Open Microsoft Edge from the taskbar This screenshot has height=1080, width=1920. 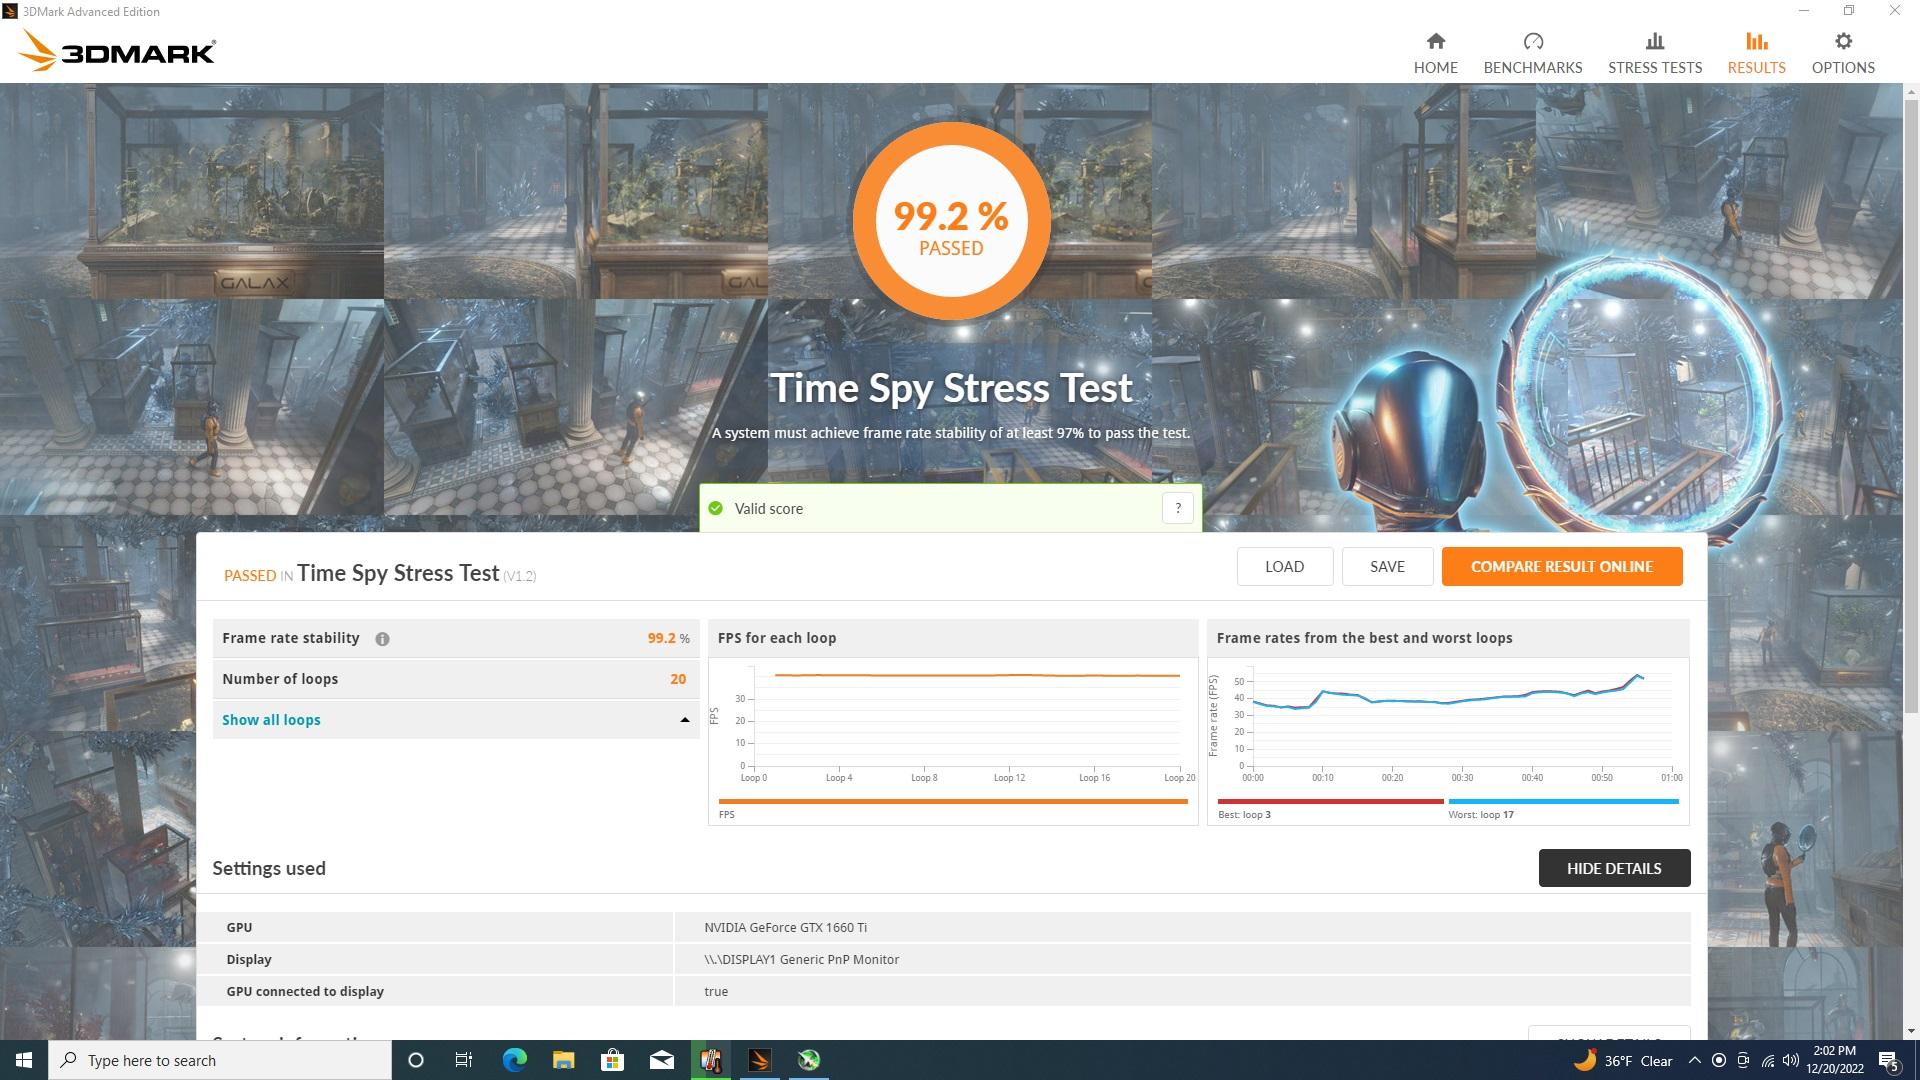coord(514,1060)
